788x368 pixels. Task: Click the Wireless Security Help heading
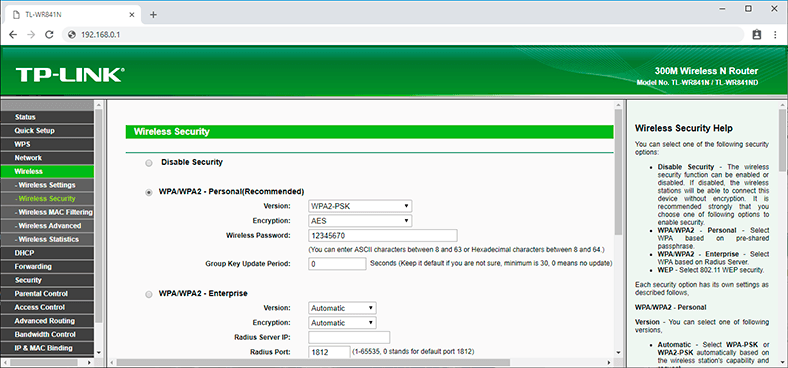(683, 128)
